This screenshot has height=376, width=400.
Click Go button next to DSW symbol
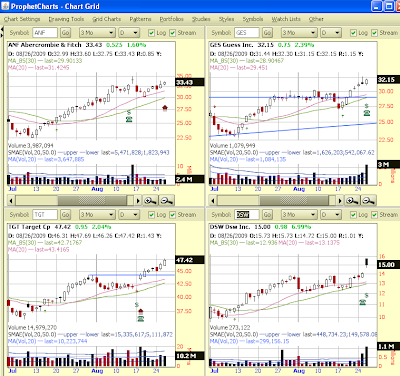[267, 215]
